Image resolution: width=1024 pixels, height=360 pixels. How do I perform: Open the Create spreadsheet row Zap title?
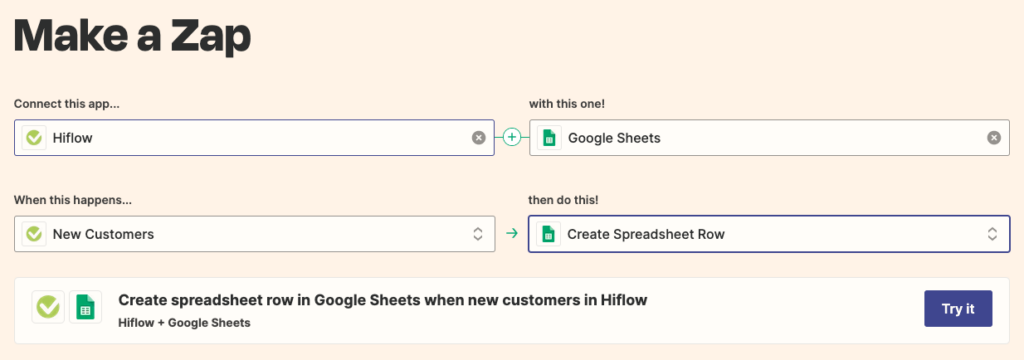pyautogui.click(x=383, y=300)
